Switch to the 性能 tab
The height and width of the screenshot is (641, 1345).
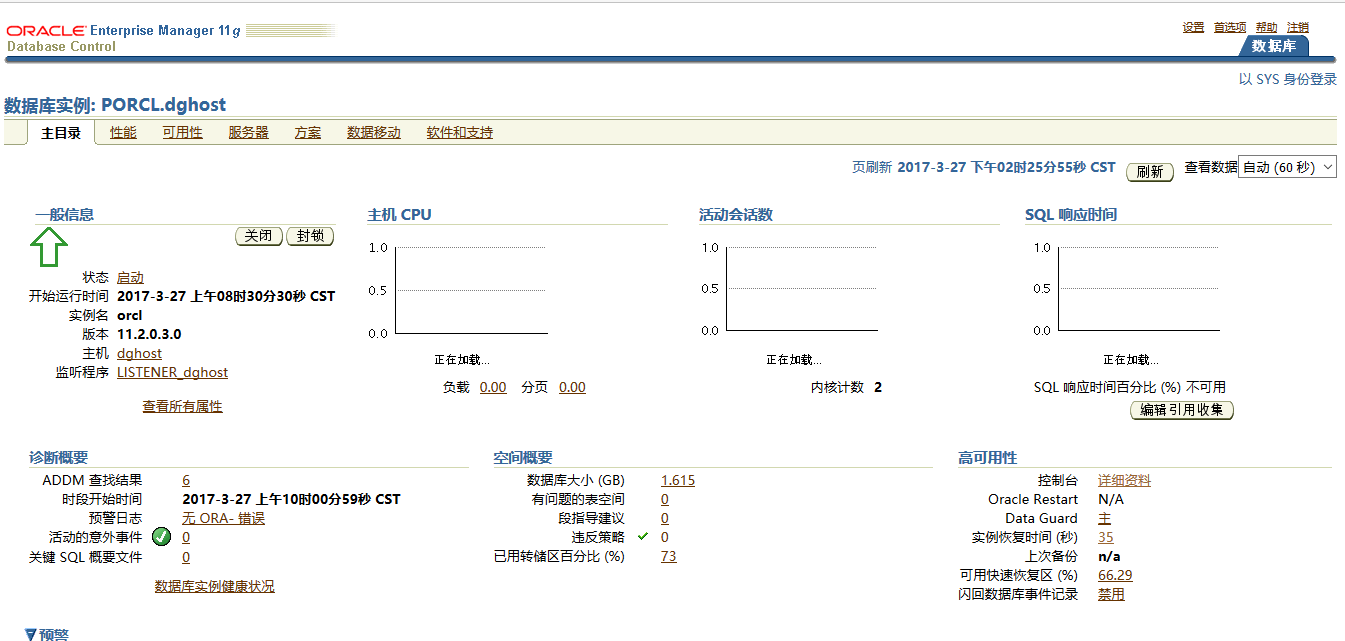[x=123, y=132]
